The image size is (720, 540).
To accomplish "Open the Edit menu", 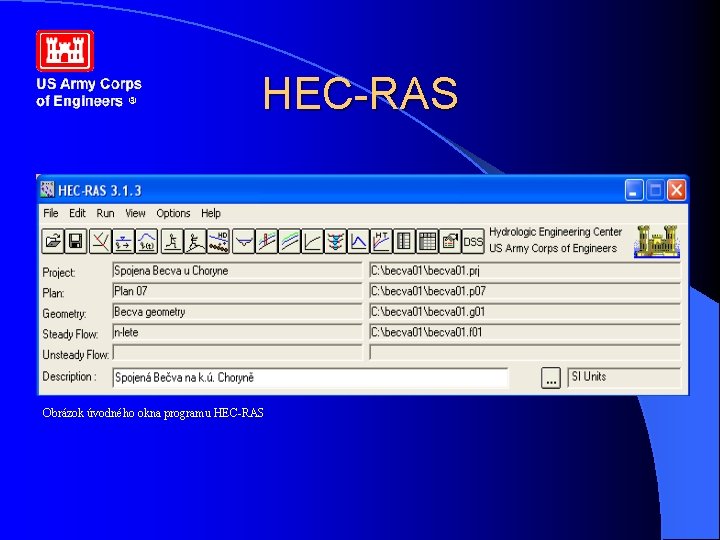I will 77,214.
